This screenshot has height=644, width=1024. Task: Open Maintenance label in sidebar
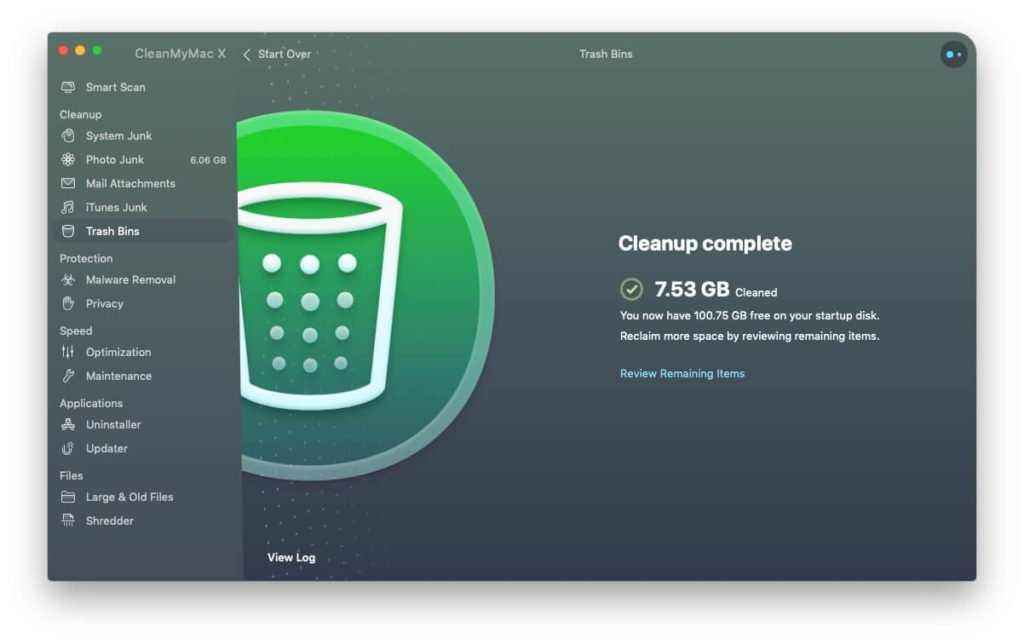coord(119,376)
